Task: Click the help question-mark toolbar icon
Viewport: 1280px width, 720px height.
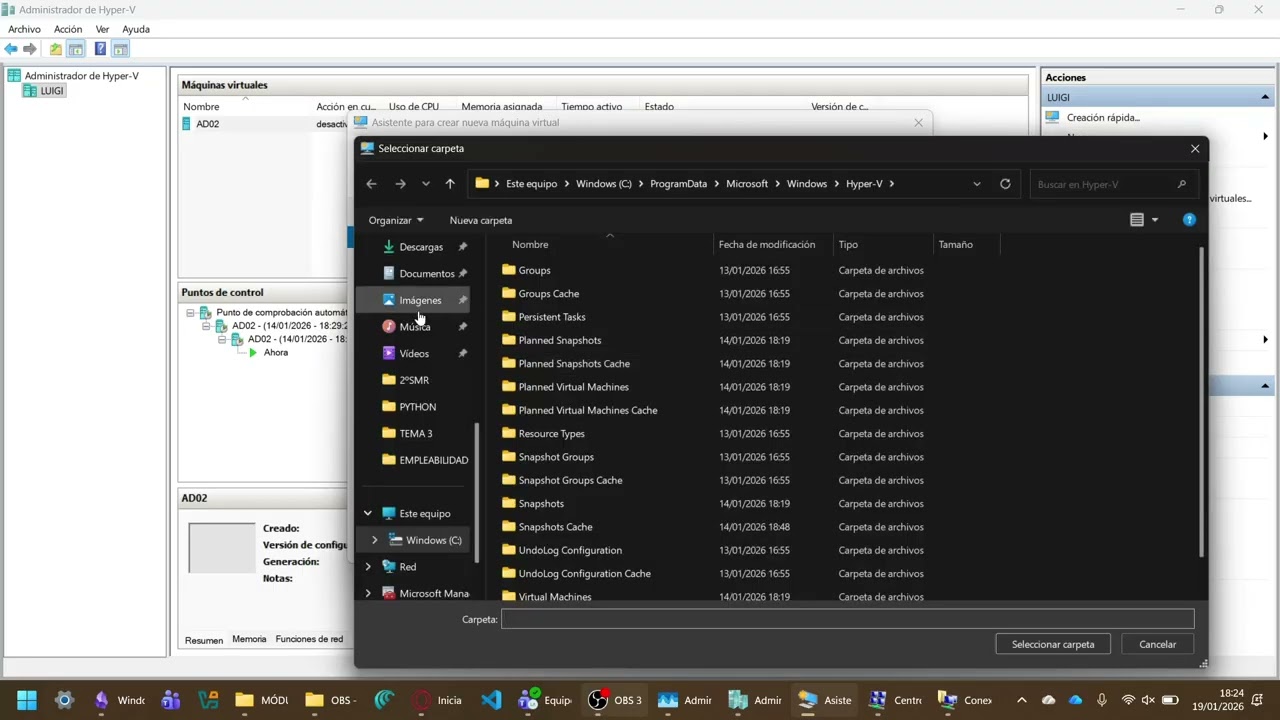Action: (x=100, y=49)
